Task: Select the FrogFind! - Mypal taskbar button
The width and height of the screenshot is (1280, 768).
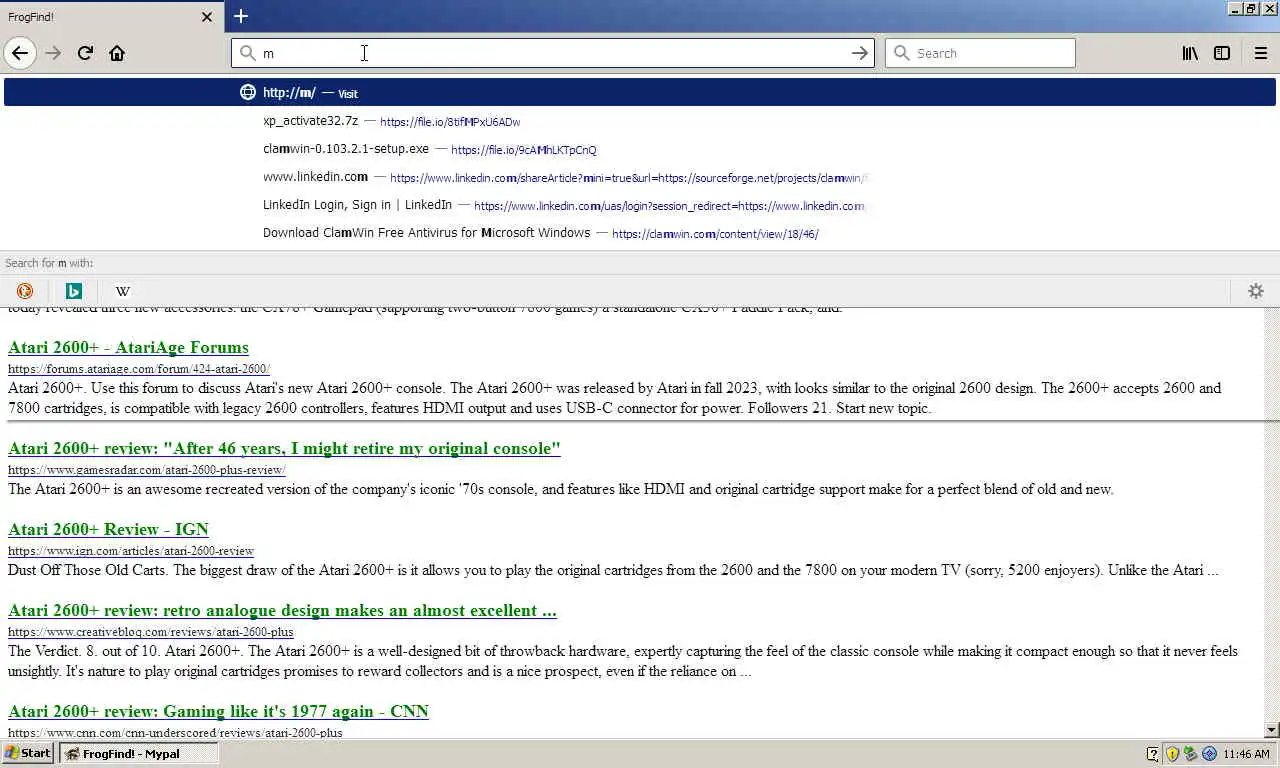Action: [x=139, y=754]
